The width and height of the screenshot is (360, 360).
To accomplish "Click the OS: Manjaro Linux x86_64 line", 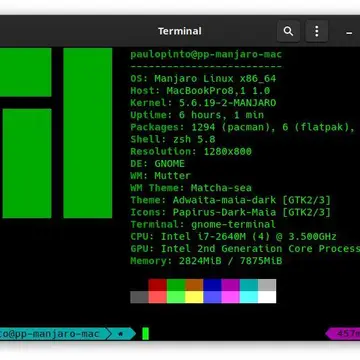I will [203, 79].
